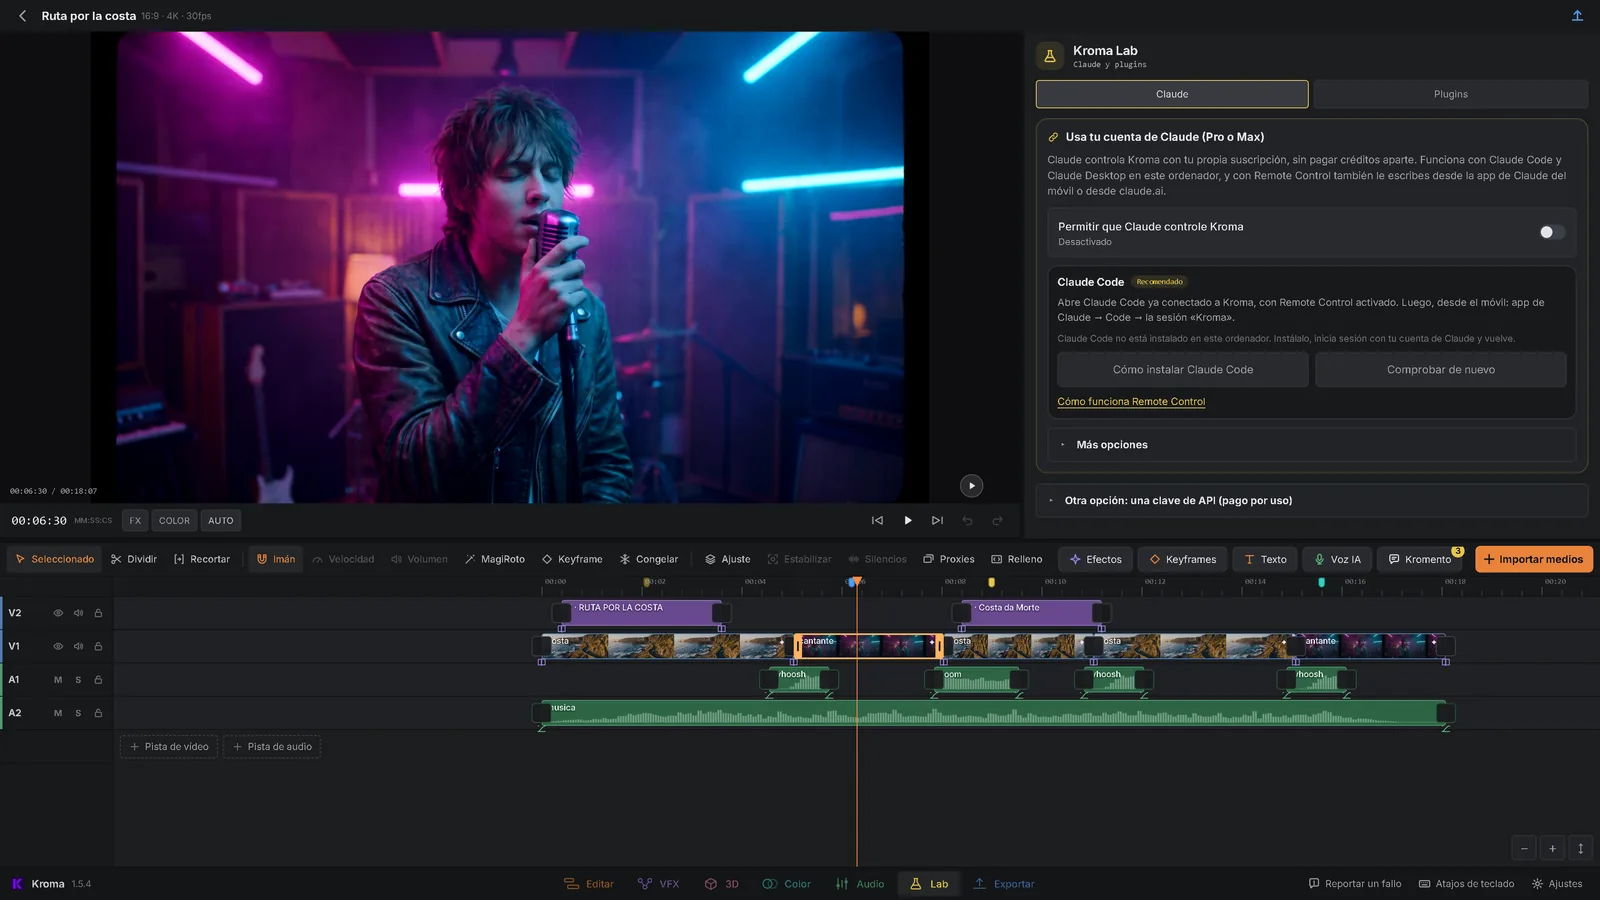The width and height of the screenshot is (1600, 900).
Task: Undo the last edit
Action: [x=967, y=520]
